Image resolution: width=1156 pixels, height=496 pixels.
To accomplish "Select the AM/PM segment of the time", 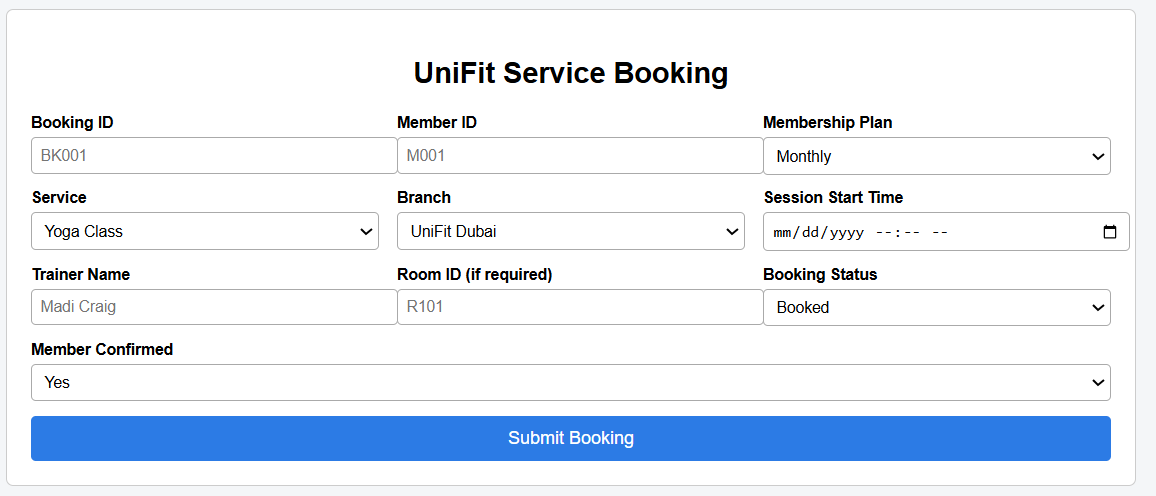I will [x=939, y=232].
